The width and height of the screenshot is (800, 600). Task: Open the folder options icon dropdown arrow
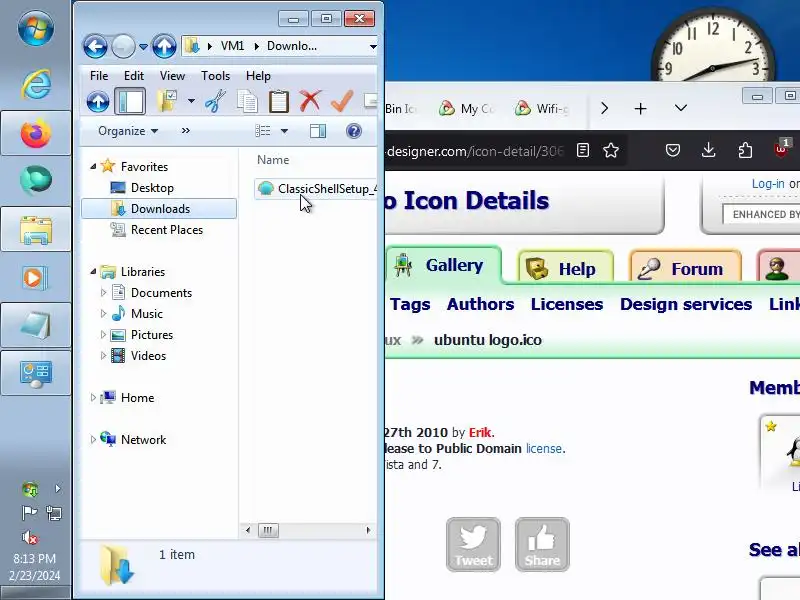tap(191, 101)
